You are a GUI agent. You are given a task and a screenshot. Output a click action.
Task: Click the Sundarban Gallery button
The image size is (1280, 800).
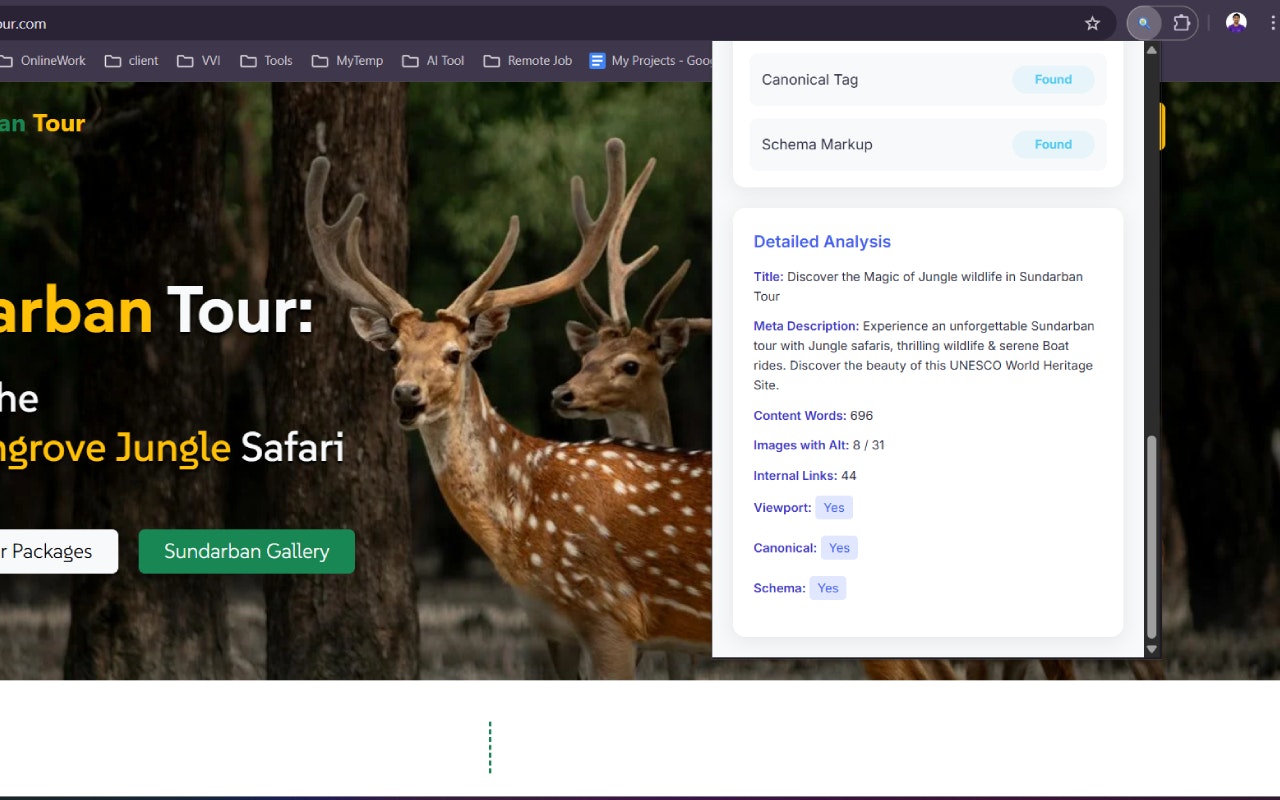click(x=246, y=551)
